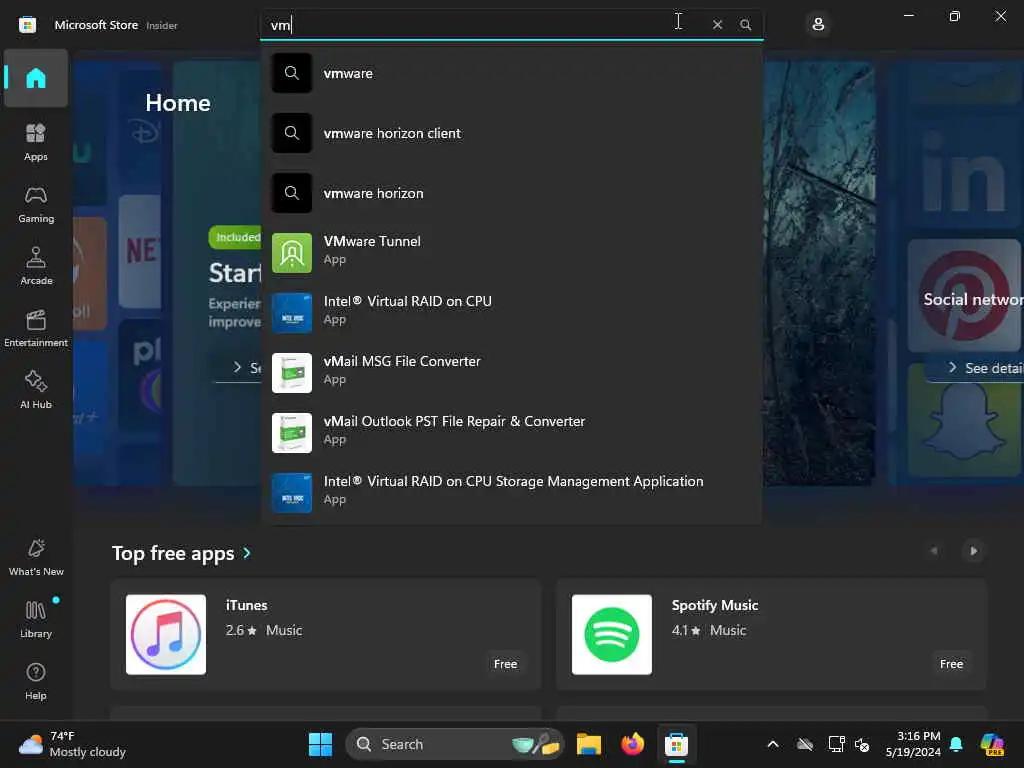
Task: Open the Pinterest Social networking tile
Action: 966,295
